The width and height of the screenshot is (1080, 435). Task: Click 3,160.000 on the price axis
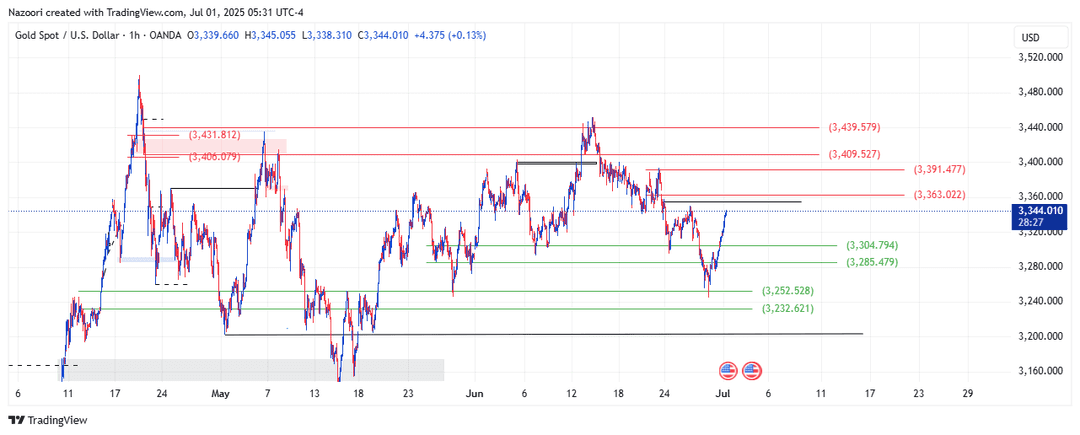(x=1039, y=371)
